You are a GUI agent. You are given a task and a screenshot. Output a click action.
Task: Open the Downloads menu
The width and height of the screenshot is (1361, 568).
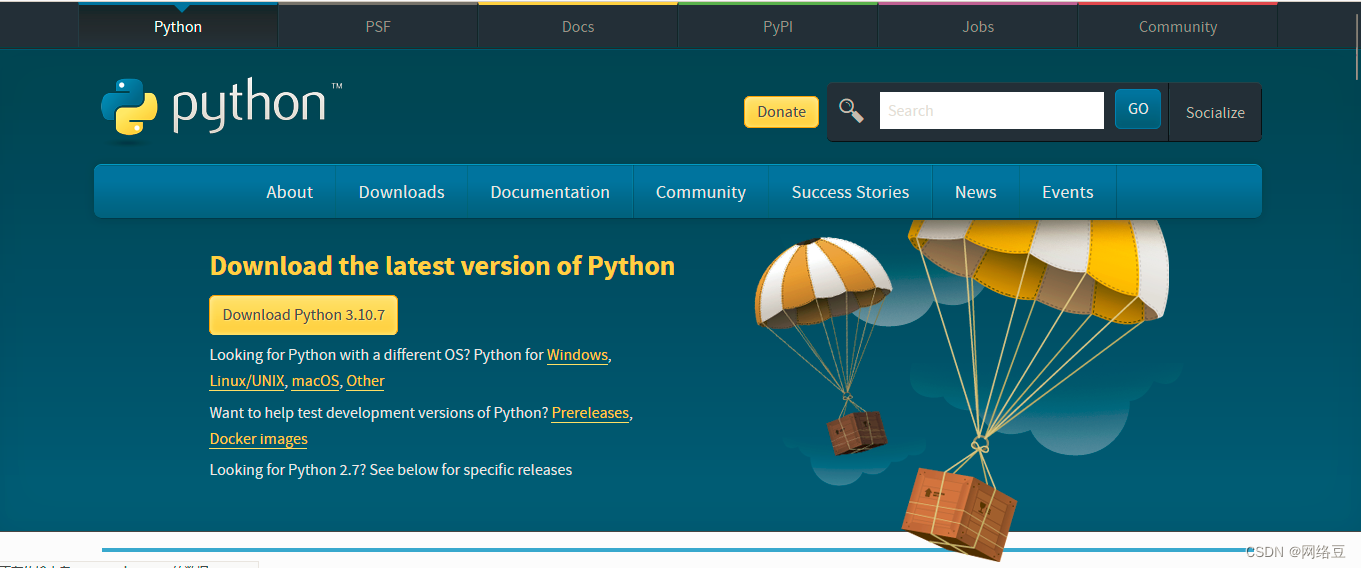402,192
